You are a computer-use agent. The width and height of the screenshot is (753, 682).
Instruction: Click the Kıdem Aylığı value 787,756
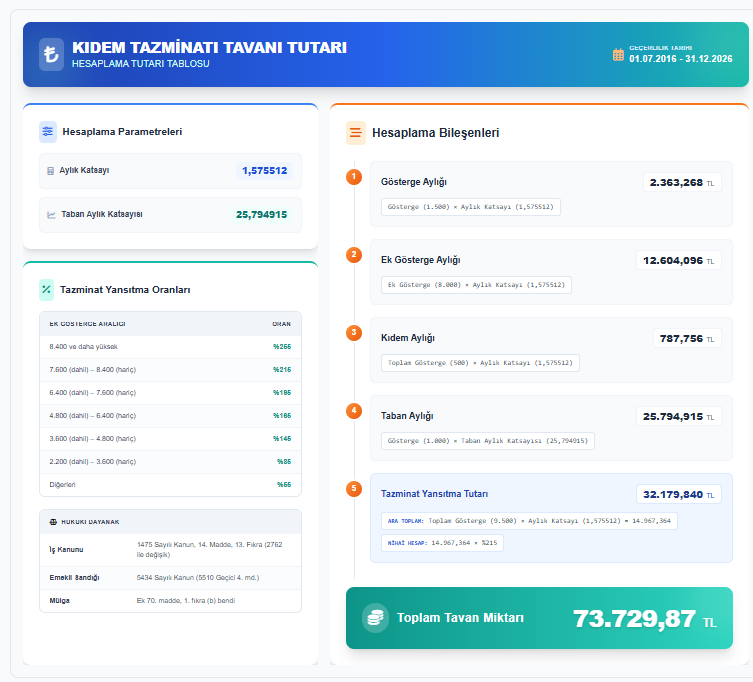click(687, 339)
